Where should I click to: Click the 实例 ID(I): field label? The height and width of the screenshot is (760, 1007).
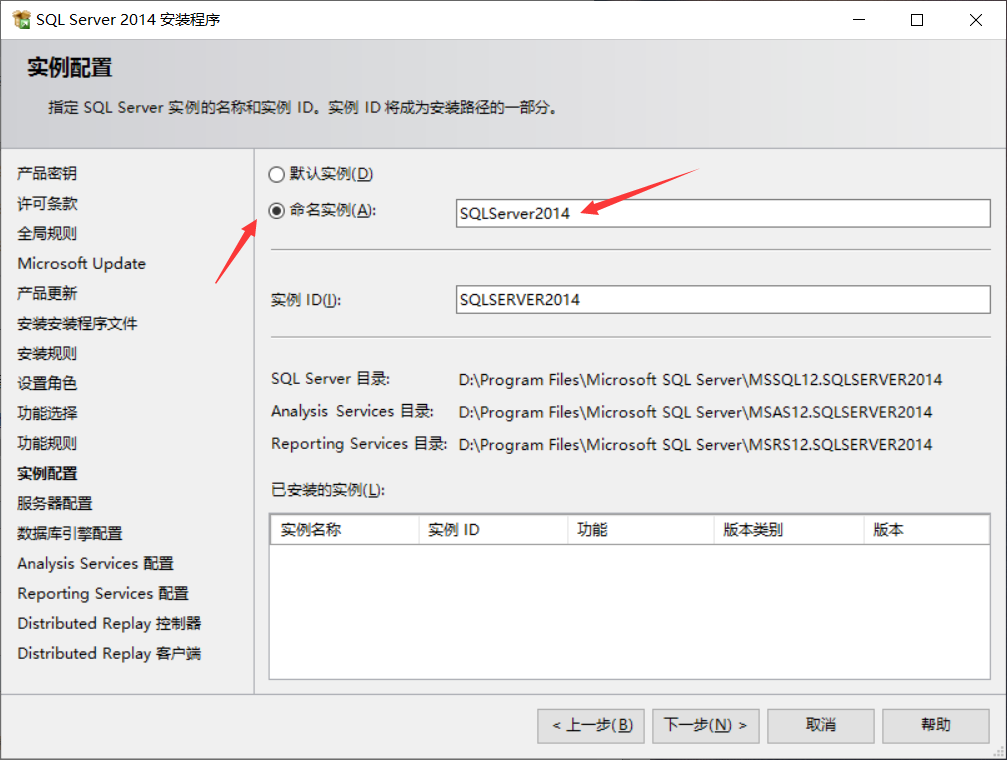306,300
